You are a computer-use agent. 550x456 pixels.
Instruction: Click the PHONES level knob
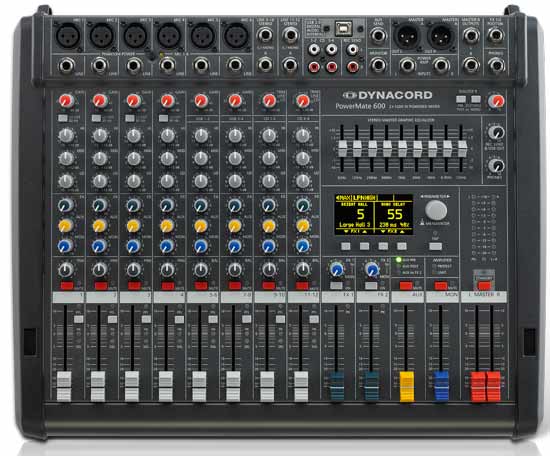(x=496, y=166)
